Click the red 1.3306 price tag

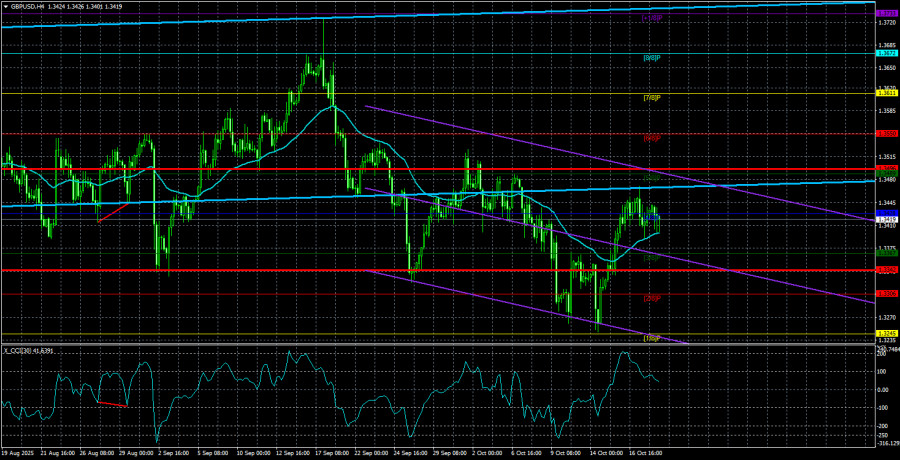pyautogui.click(x=885, y=293)
